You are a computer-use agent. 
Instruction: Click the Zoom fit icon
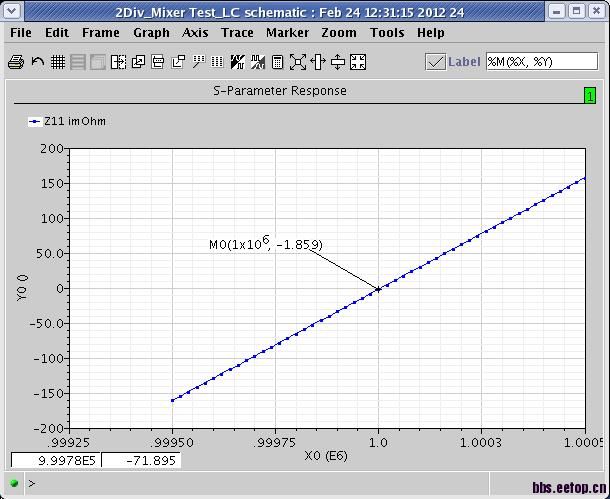tap(298, 62)
